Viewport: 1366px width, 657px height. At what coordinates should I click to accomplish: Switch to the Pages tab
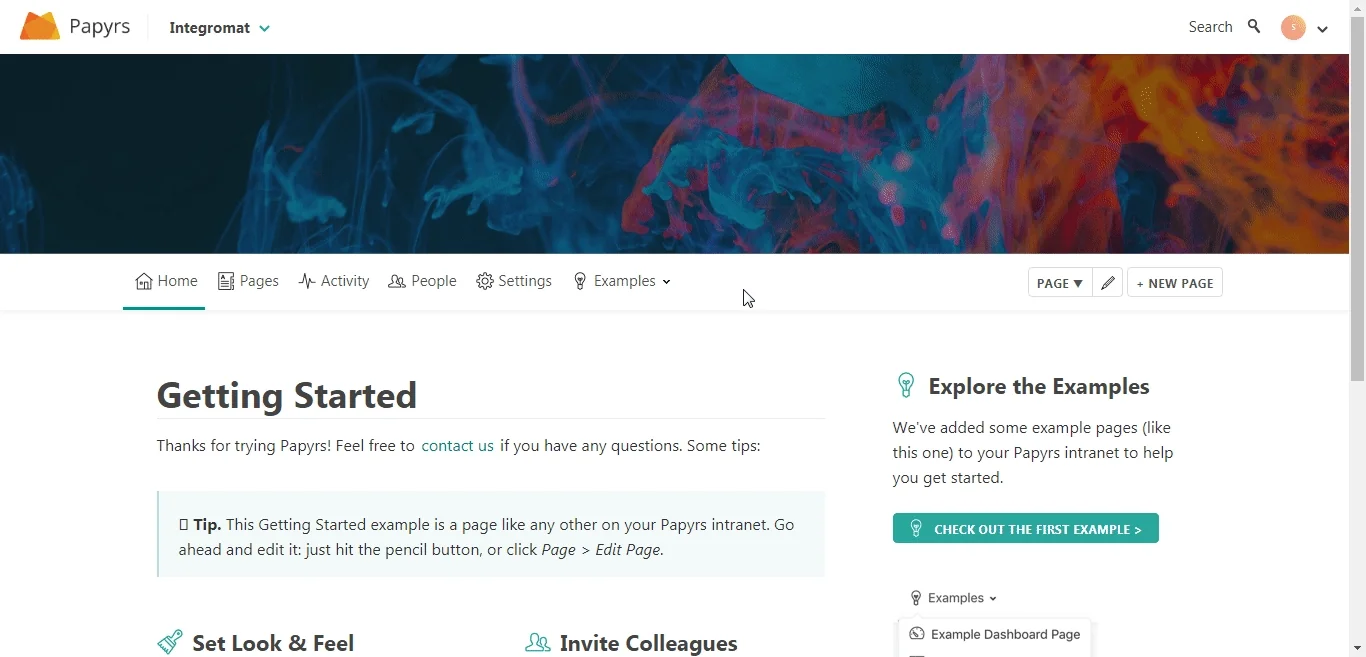pos(248,281)
